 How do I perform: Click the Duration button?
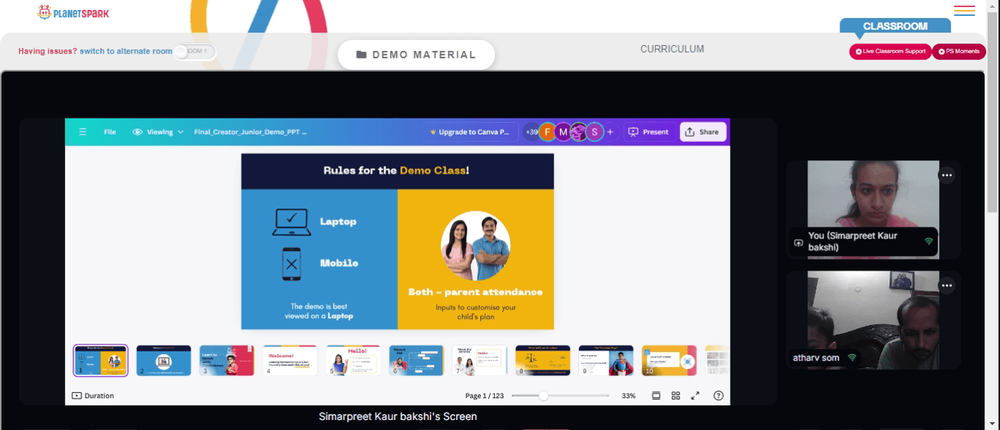93,396
